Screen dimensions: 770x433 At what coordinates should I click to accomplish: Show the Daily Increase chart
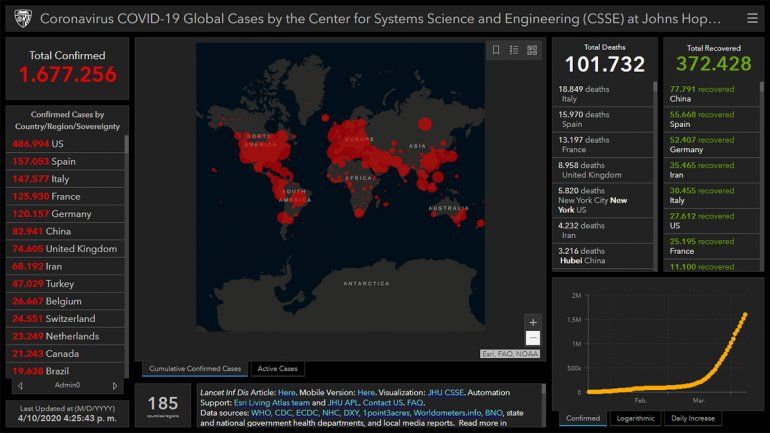pyautogui.click(x=694, y=418)
